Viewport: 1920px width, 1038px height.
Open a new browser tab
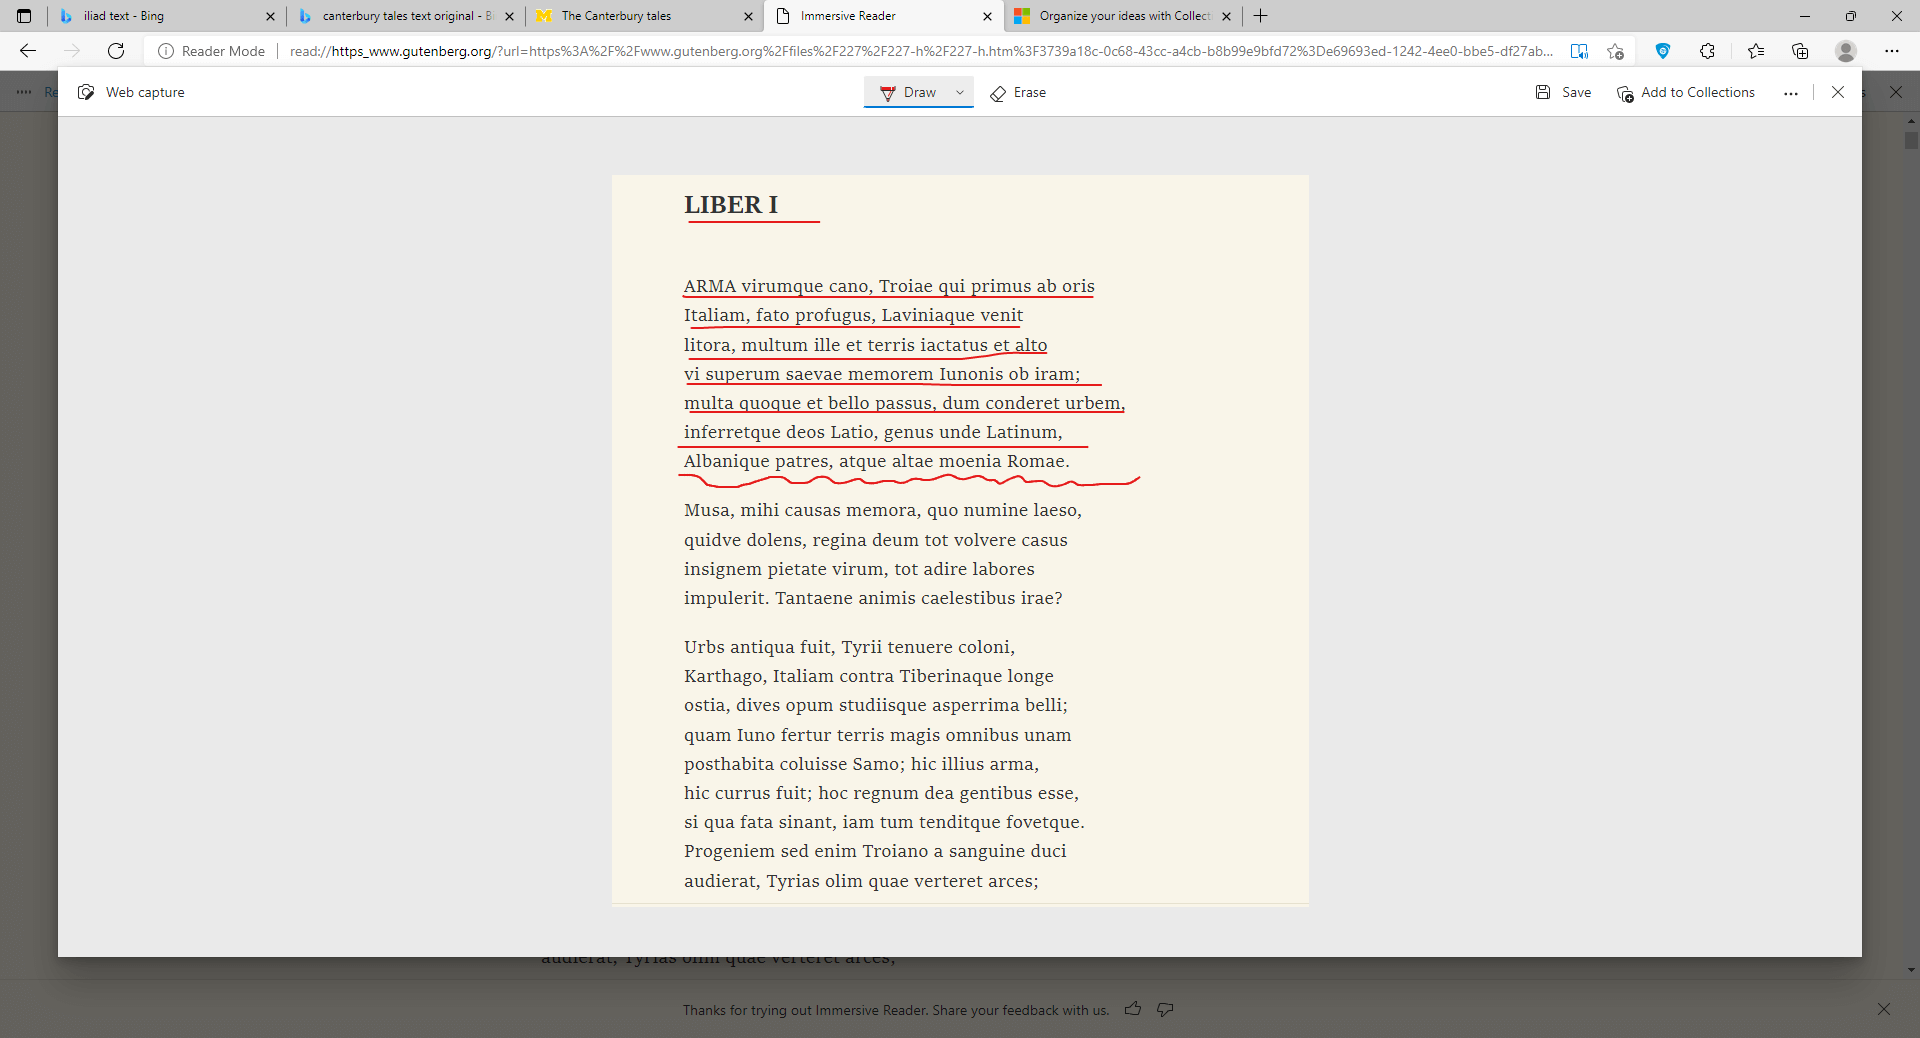click(x=1260, y=16)
